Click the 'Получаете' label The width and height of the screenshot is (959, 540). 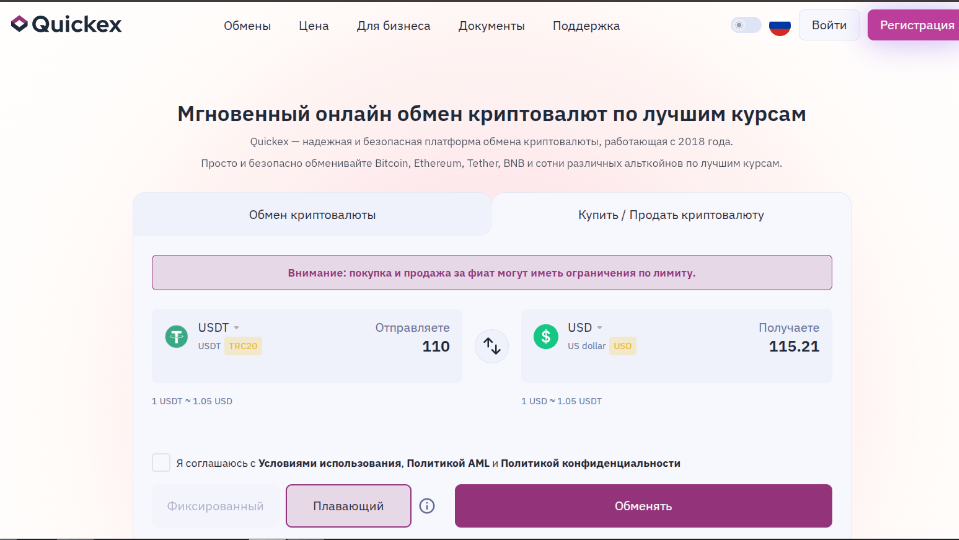(789, 328)
